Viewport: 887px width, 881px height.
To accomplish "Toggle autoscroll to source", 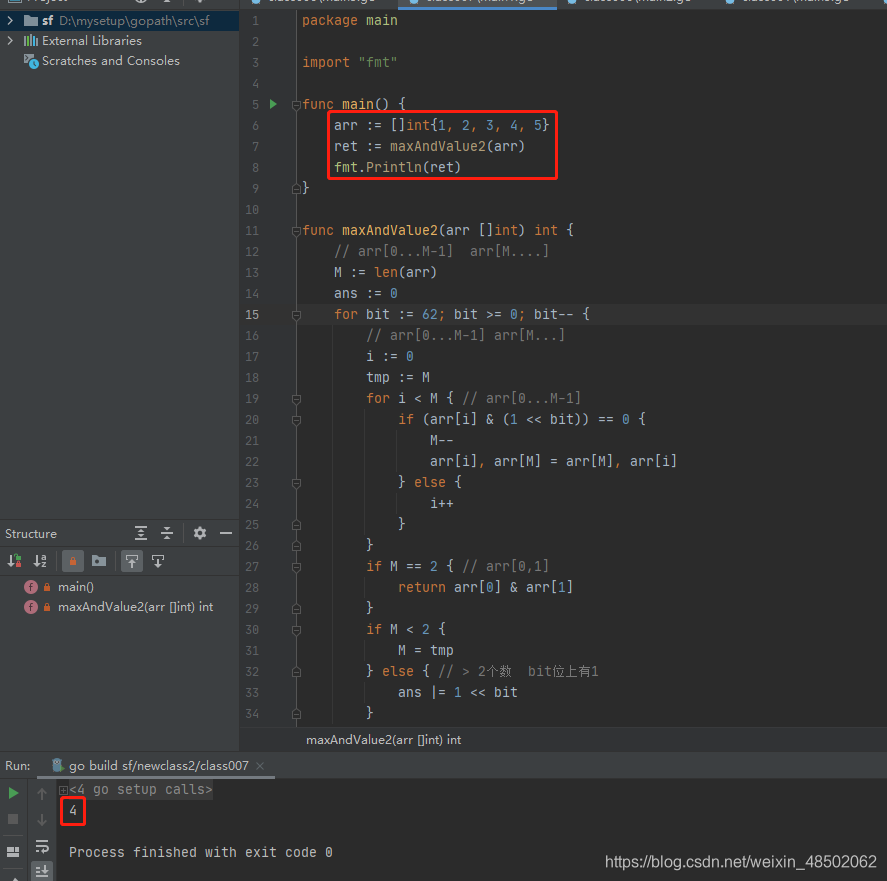I will pos(132,561).
